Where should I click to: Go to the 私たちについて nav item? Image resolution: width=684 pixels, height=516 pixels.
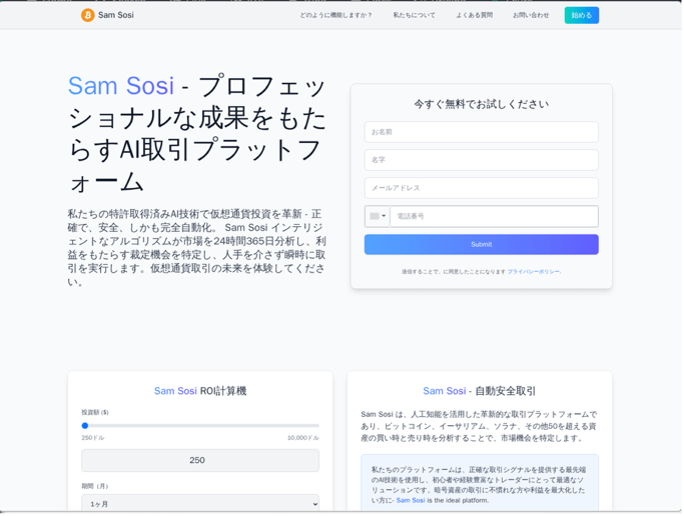coord(414,15)
